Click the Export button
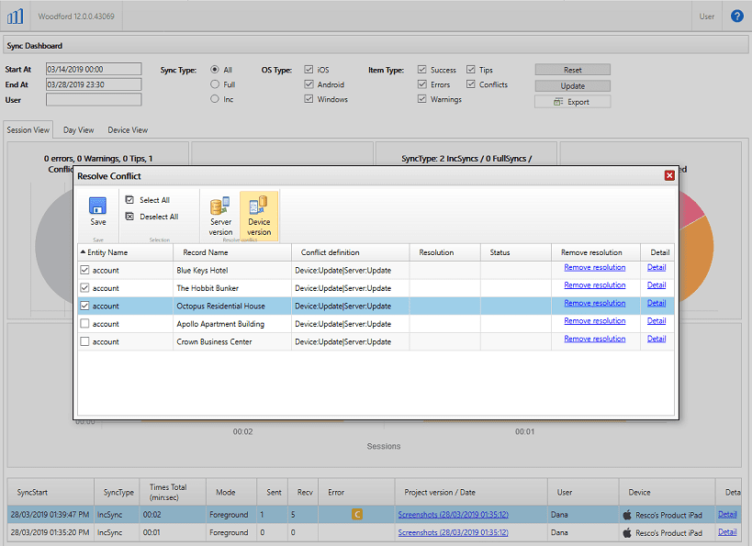 point(573,102)
